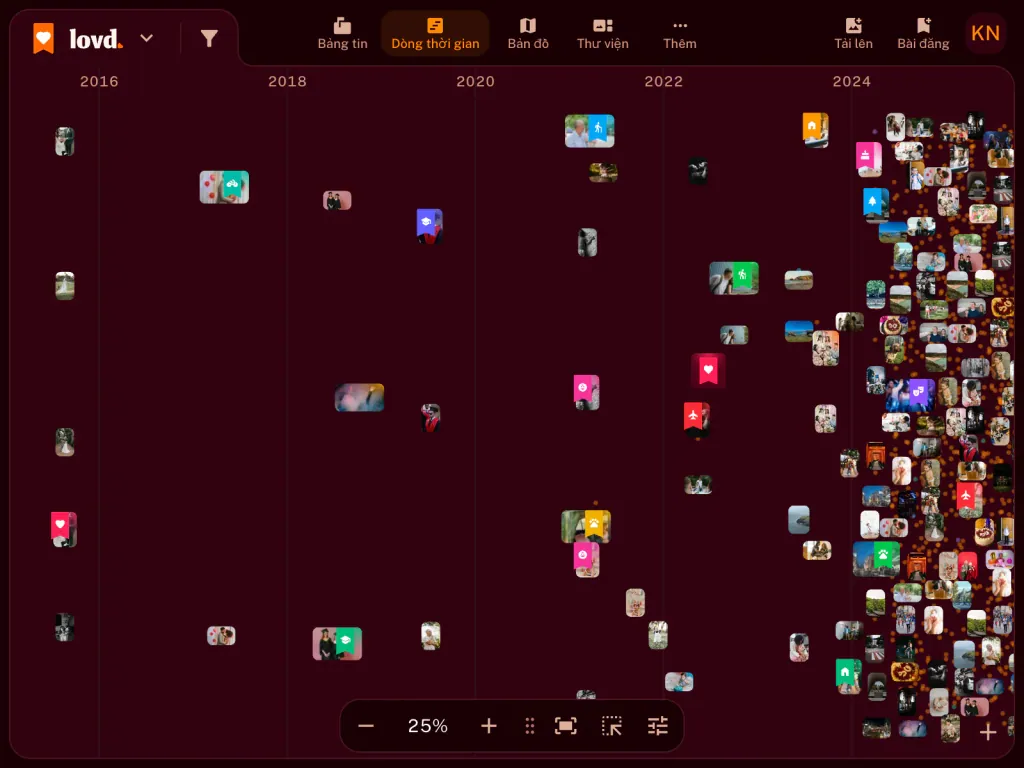Click the 2016 year marker

(99, 82)
